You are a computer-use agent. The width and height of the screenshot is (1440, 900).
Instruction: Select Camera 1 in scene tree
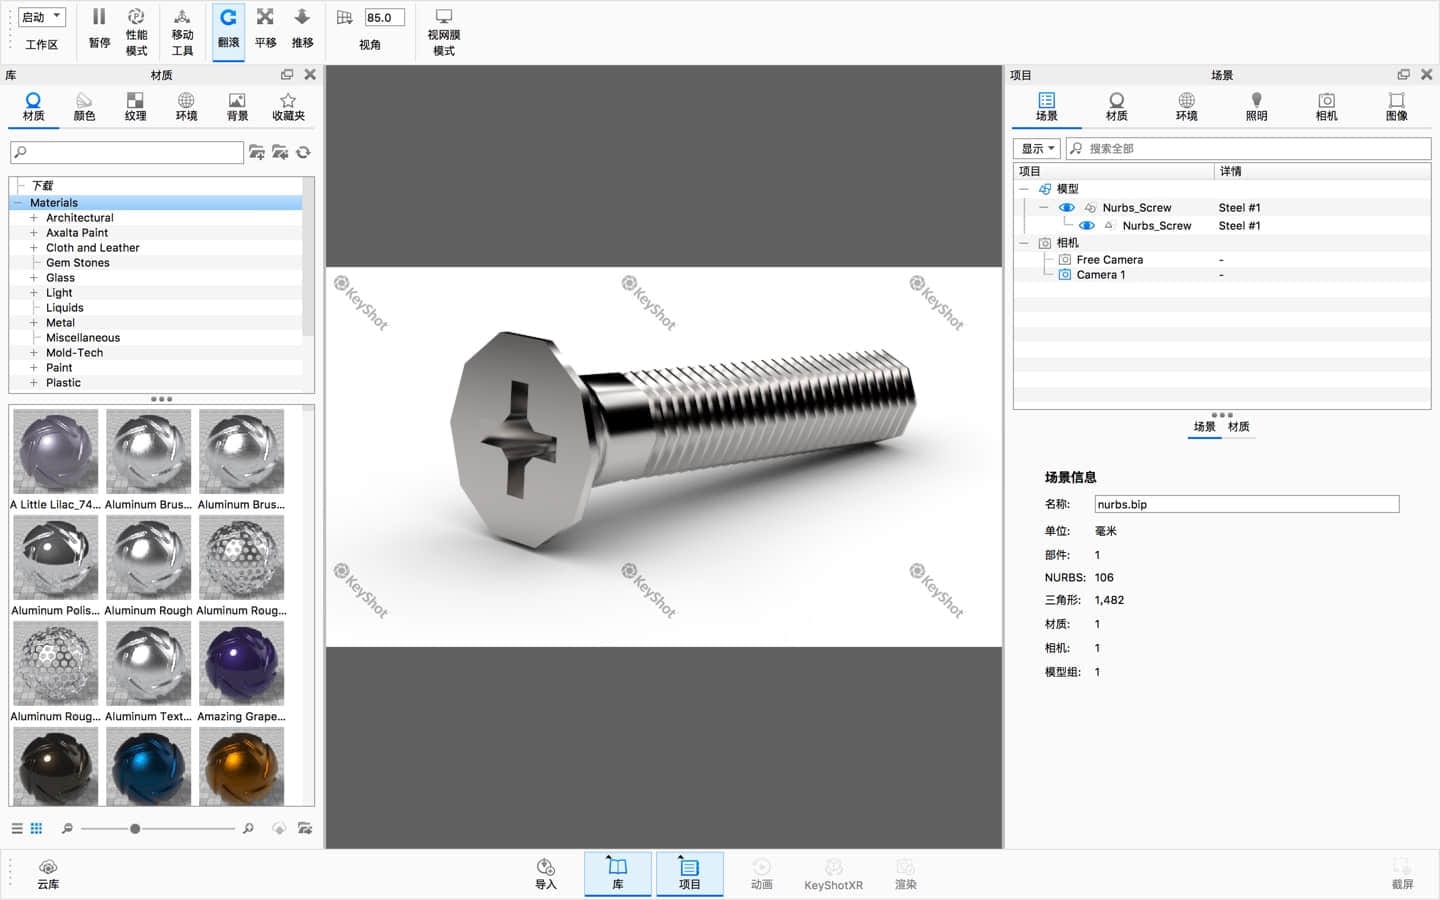1100,275
